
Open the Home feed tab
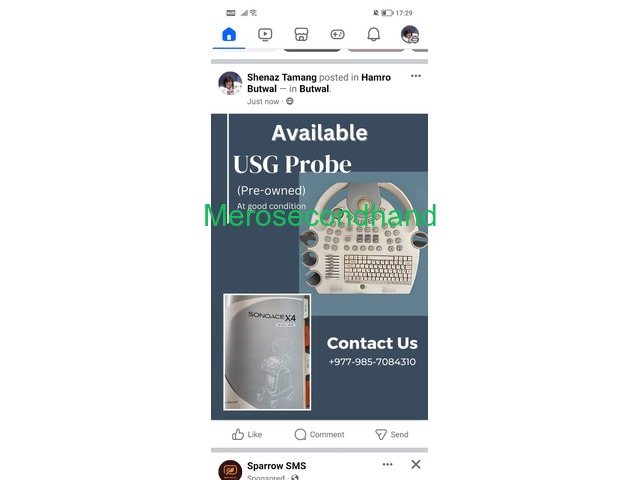pos(229,34)
